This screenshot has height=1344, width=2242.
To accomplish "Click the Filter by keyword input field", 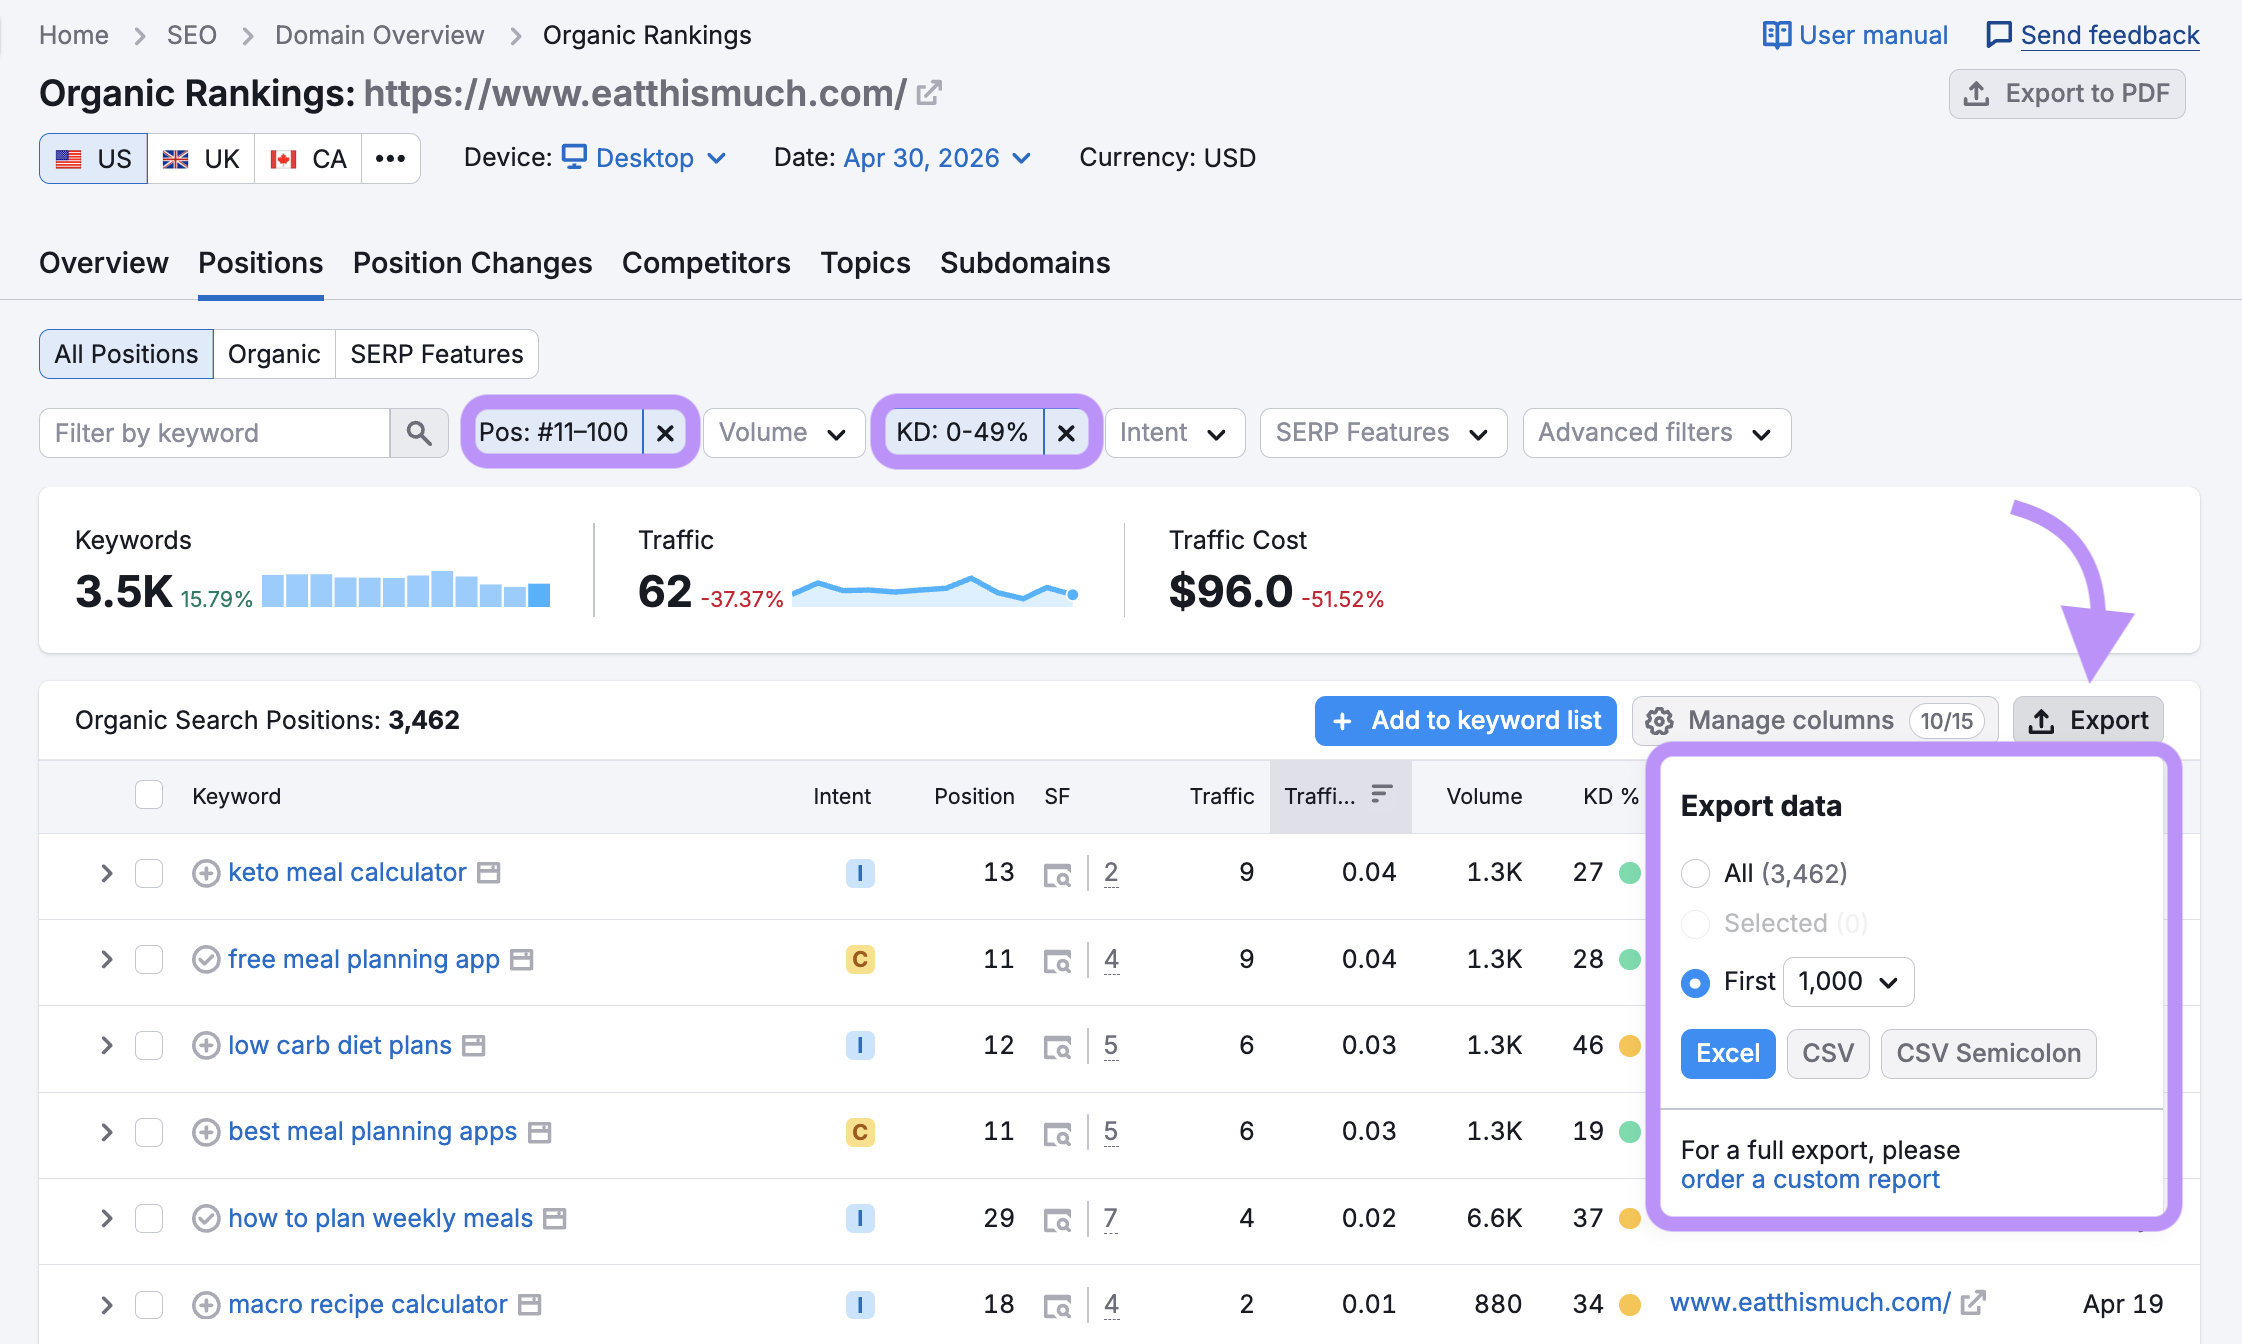I will pos(214,433).
